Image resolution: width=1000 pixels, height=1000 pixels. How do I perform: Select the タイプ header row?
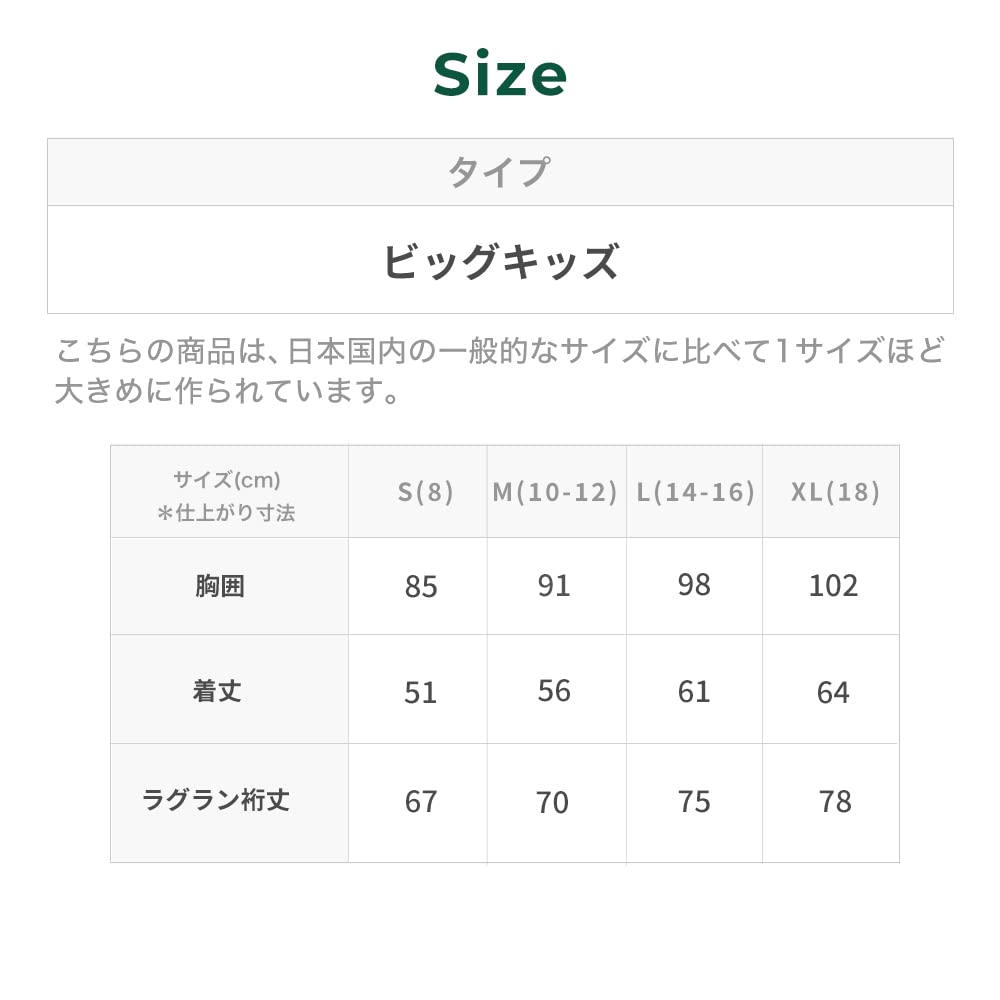pyautogui.click(x=498, y=172)
